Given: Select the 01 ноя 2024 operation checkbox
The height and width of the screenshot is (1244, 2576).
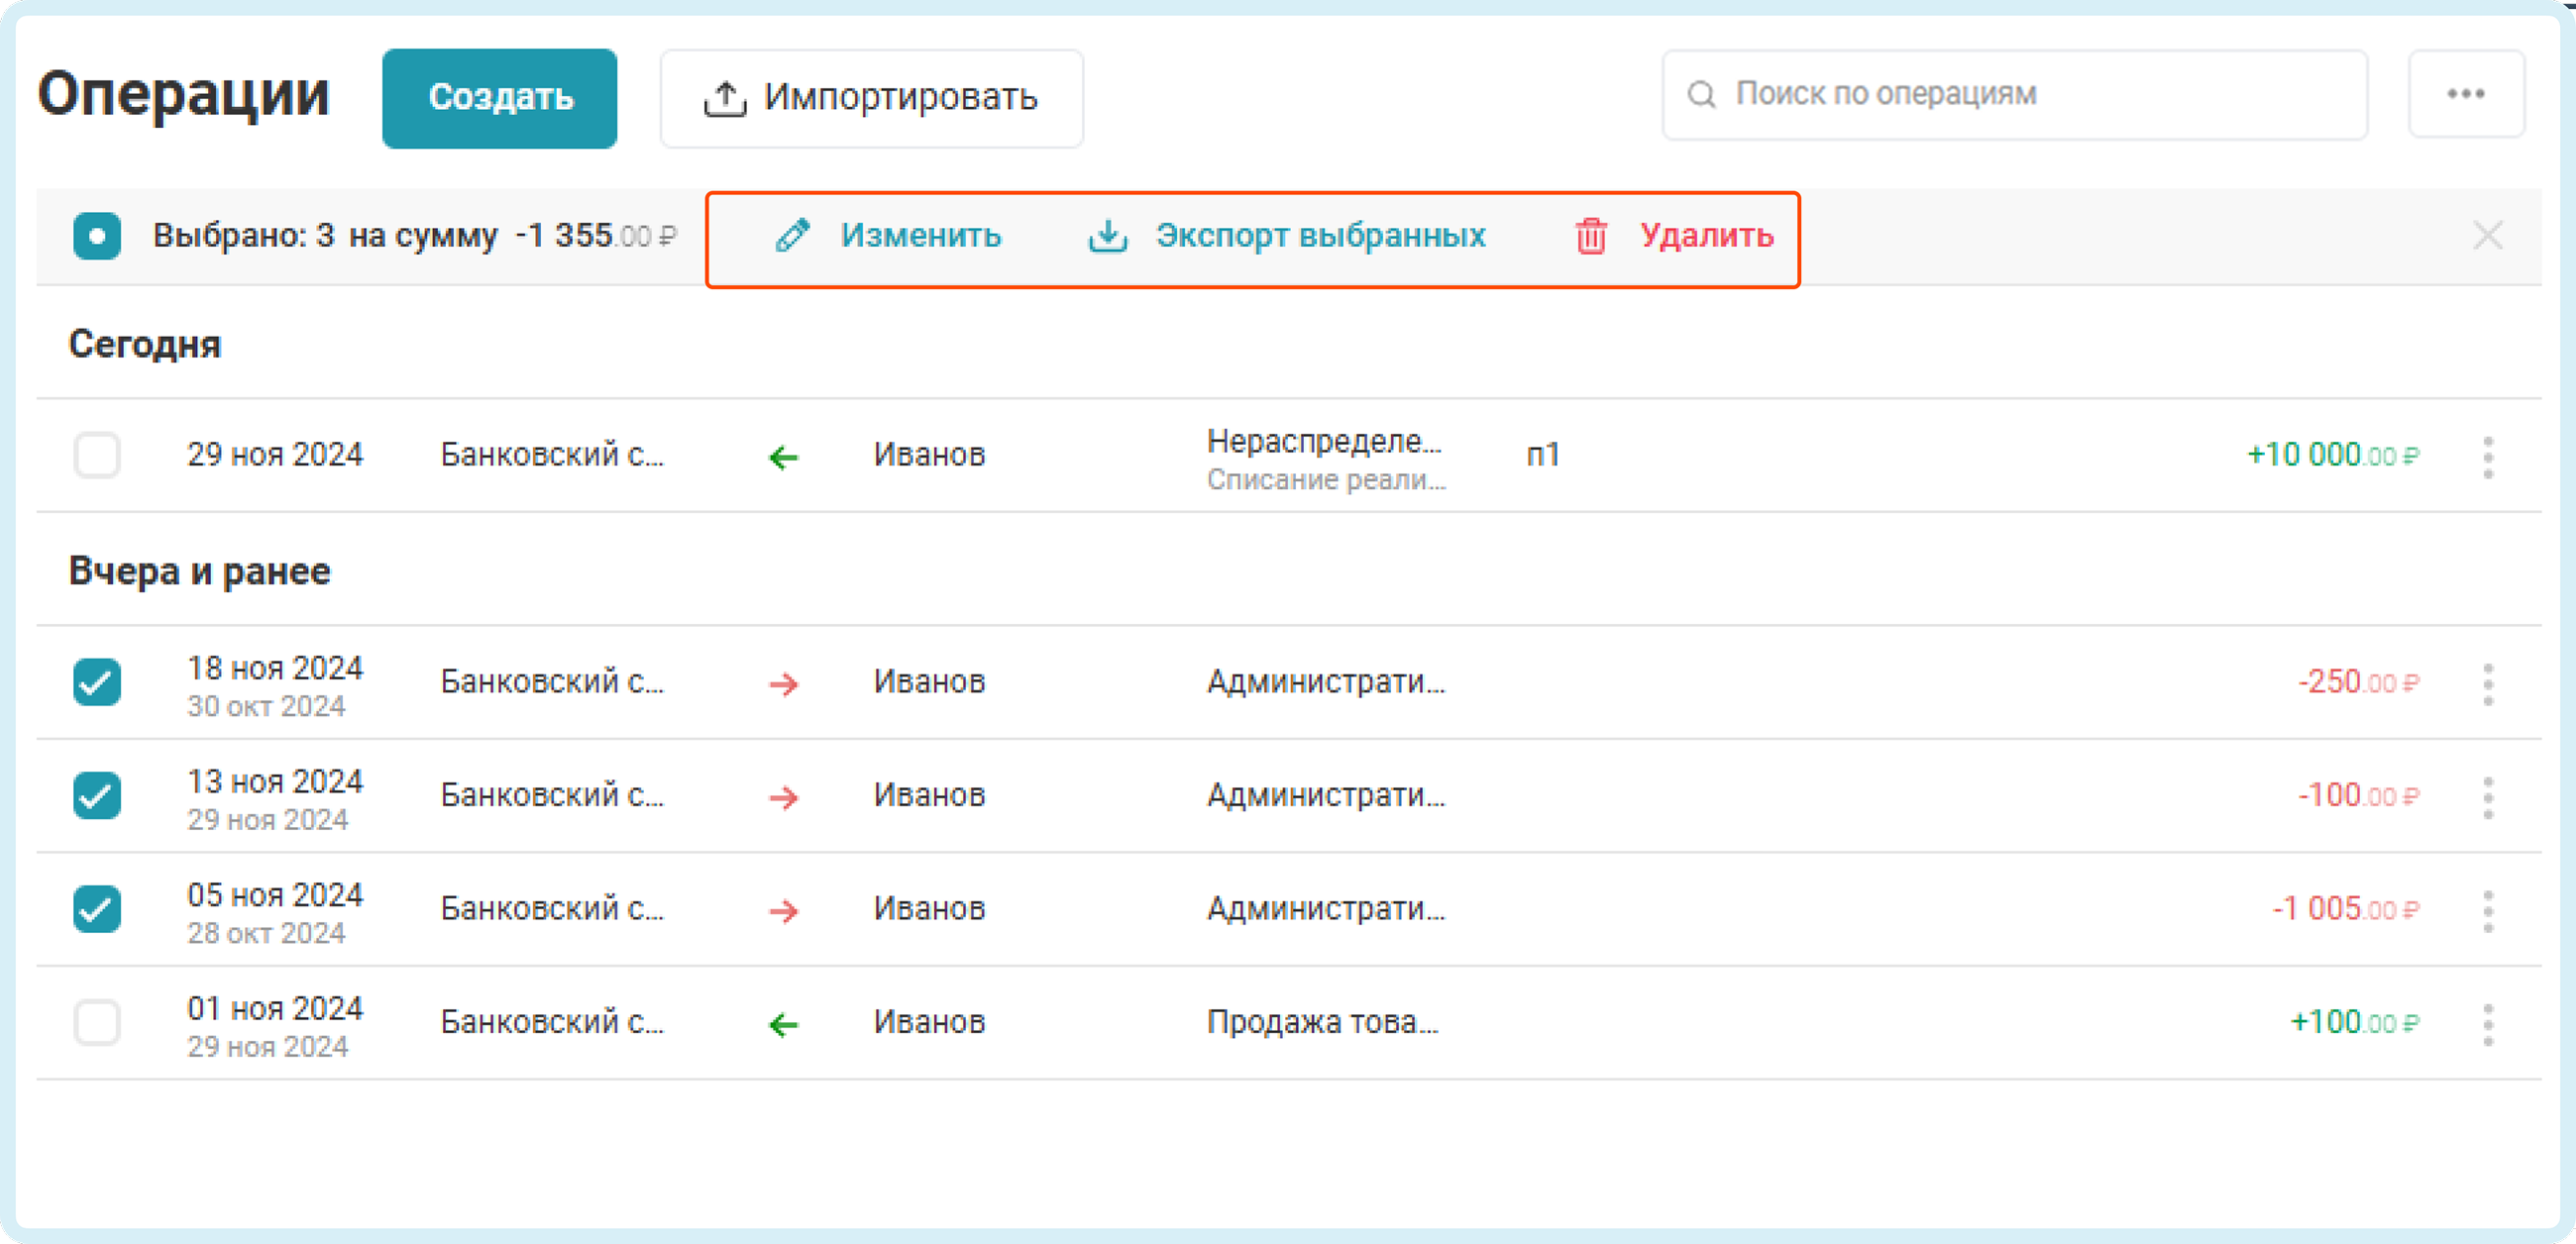Looking at the screenshot, I should [97, 1022].
